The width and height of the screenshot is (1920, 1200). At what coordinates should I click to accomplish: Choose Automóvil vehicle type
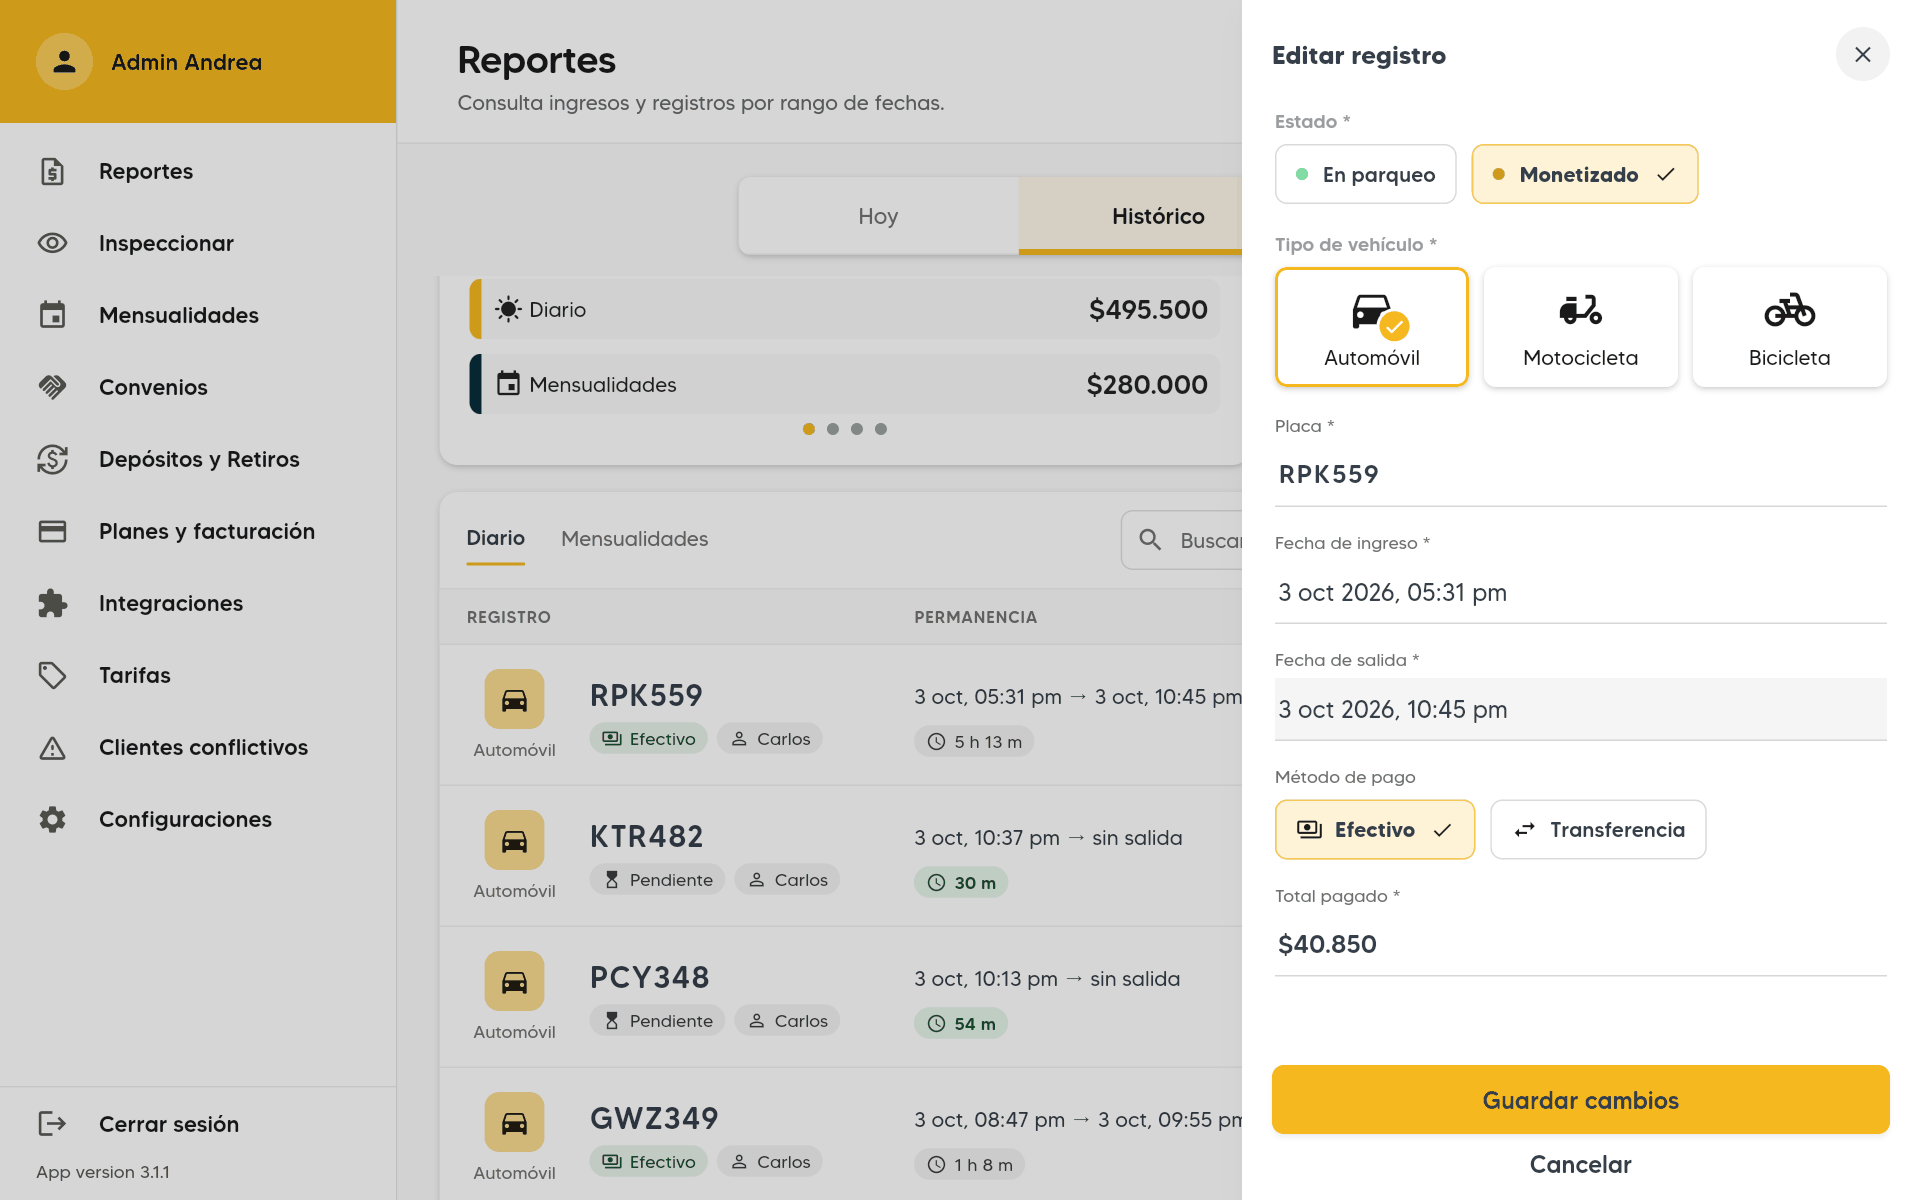1372,327
